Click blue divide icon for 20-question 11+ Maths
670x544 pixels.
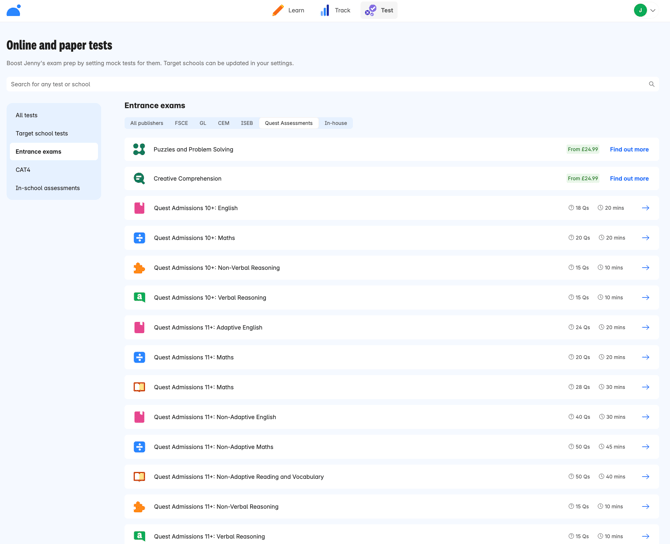pos(139,357)
